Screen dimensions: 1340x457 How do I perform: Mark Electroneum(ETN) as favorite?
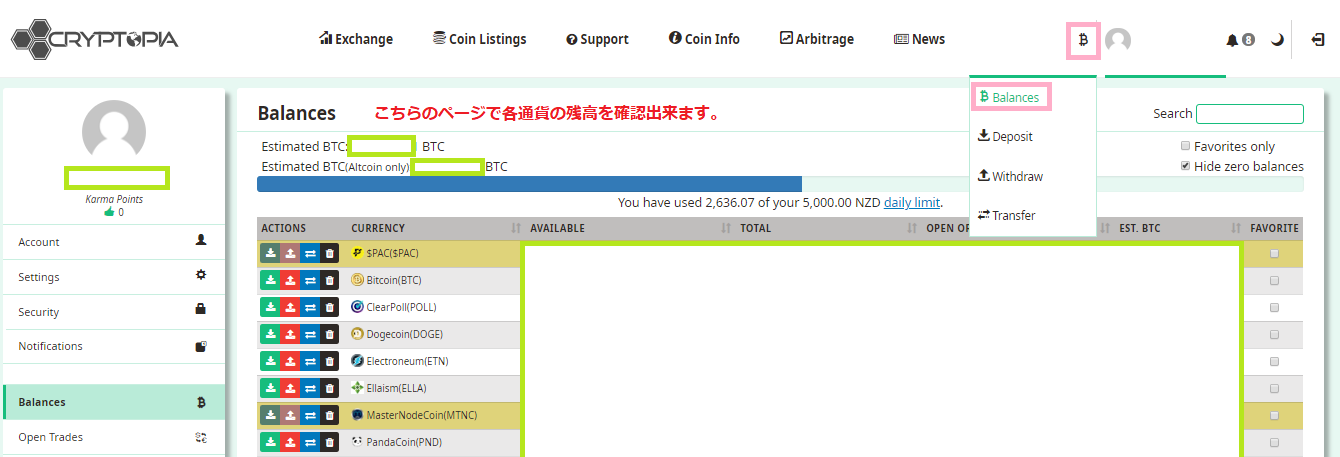click(1274, 361)
